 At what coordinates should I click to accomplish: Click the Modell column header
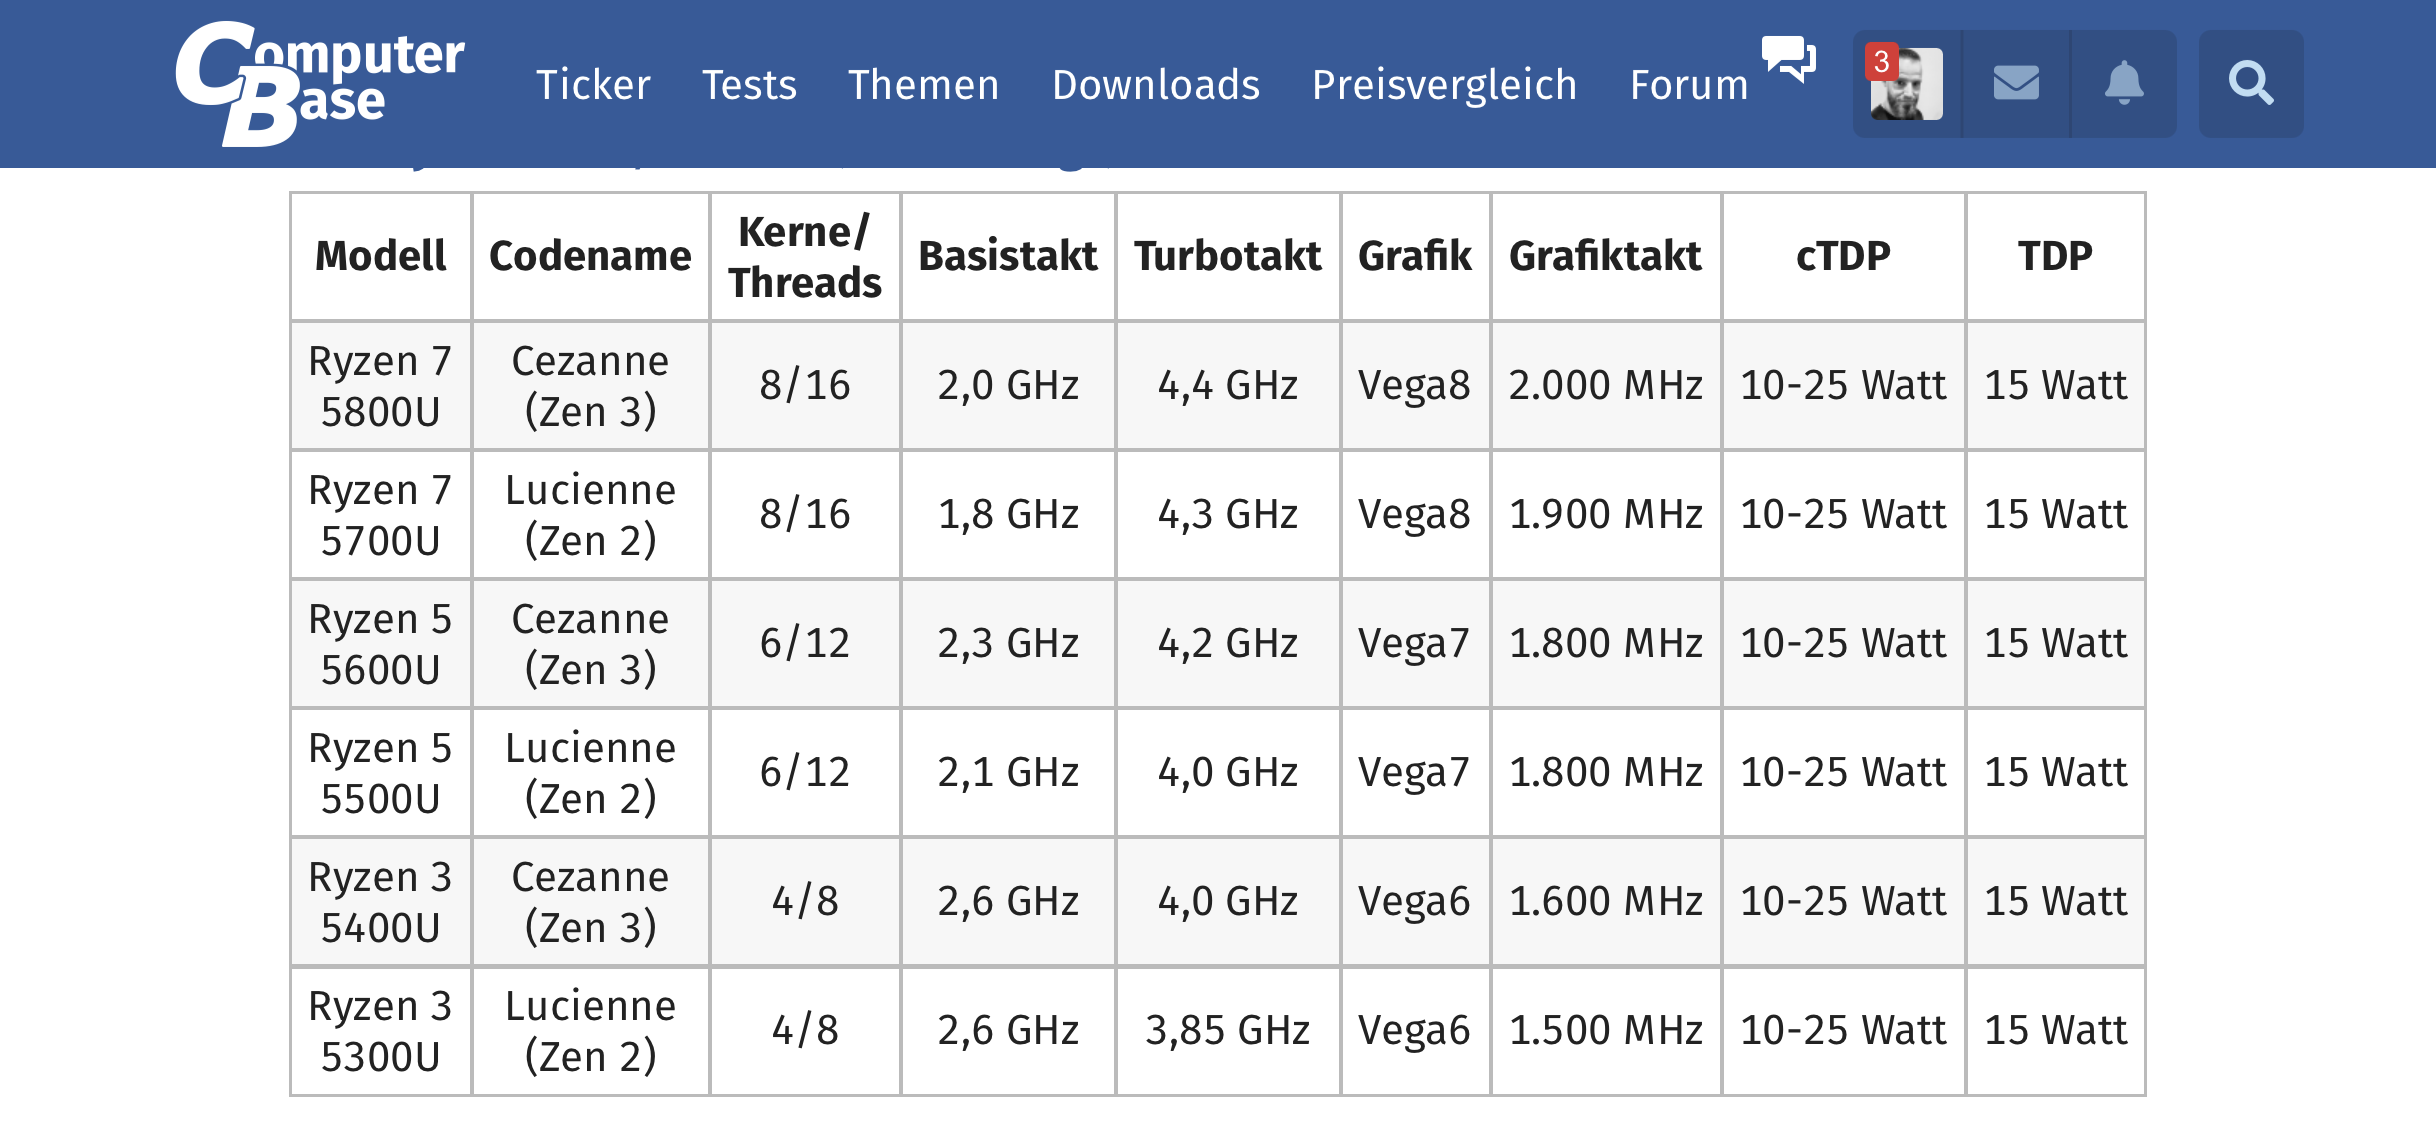[x=380, y=256]
